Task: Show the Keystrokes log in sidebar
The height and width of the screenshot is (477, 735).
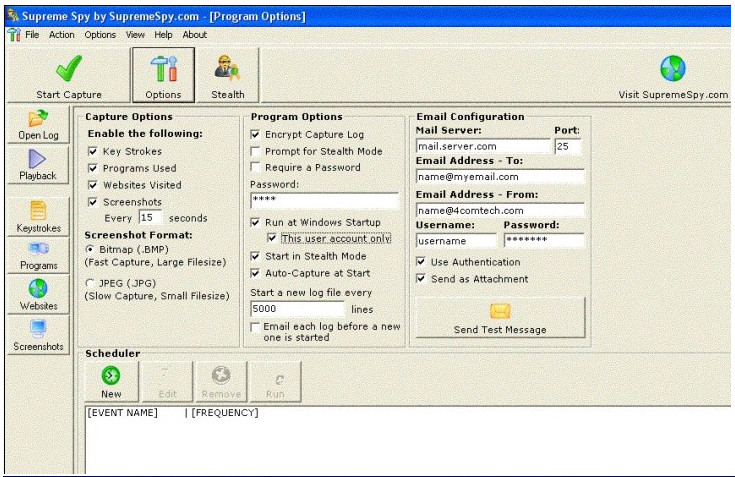Action: (38, 216)
